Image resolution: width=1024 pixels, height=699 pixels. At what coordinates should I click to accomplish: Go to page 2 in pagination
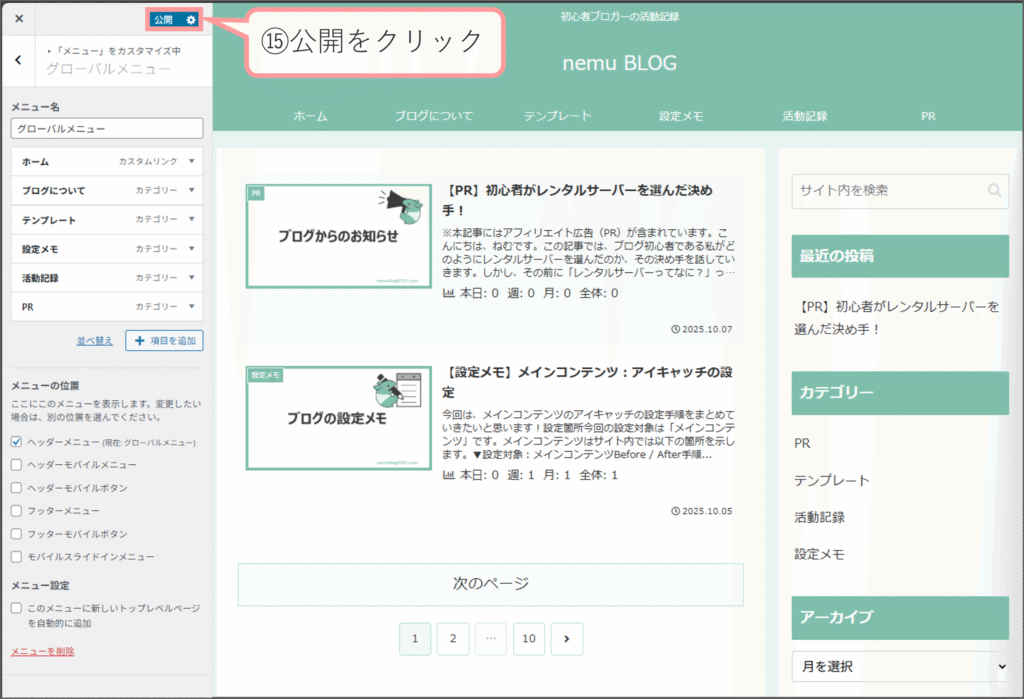452,638
